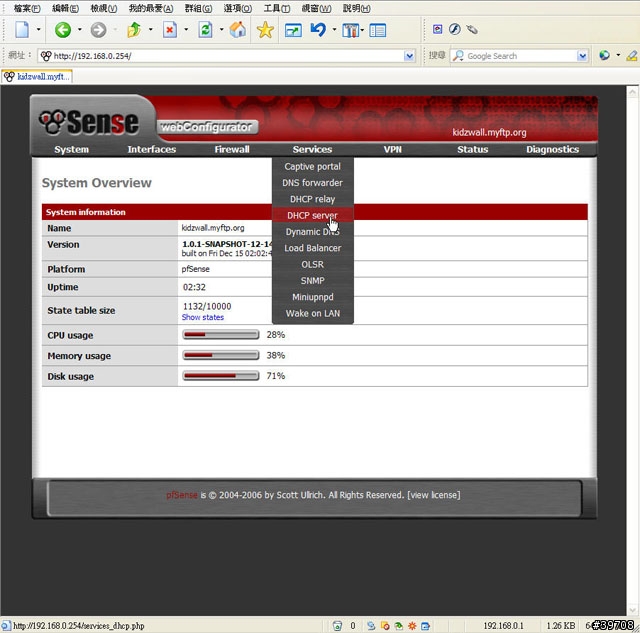The image size is (640, 633).
Task: Open the view license link in the footer
Action: (433, 495)
